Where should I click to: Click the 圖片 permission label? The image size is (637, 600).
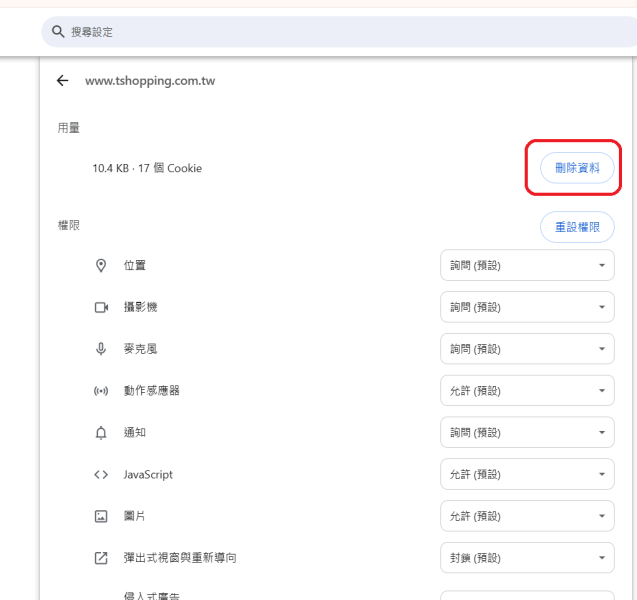[134, 516]
